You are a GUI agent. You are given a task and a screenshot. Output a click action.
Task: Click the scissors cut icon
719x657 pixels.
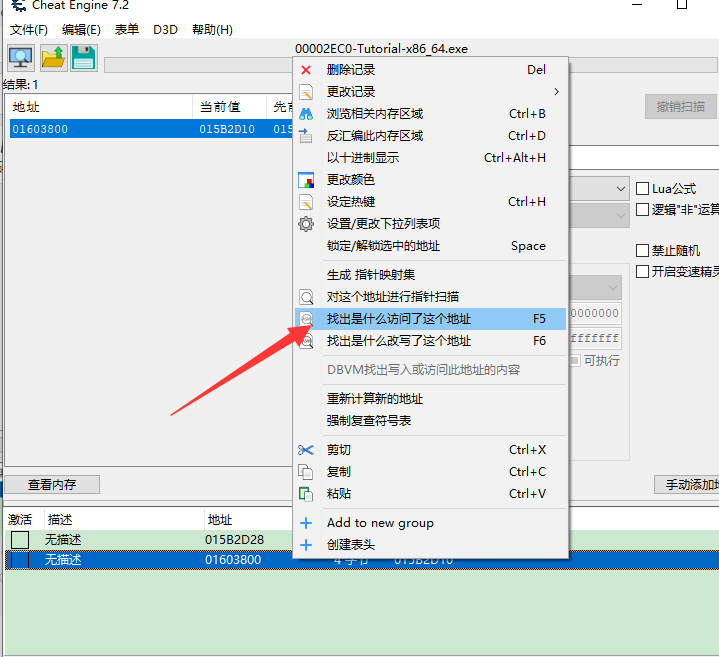tap(306, 450)
